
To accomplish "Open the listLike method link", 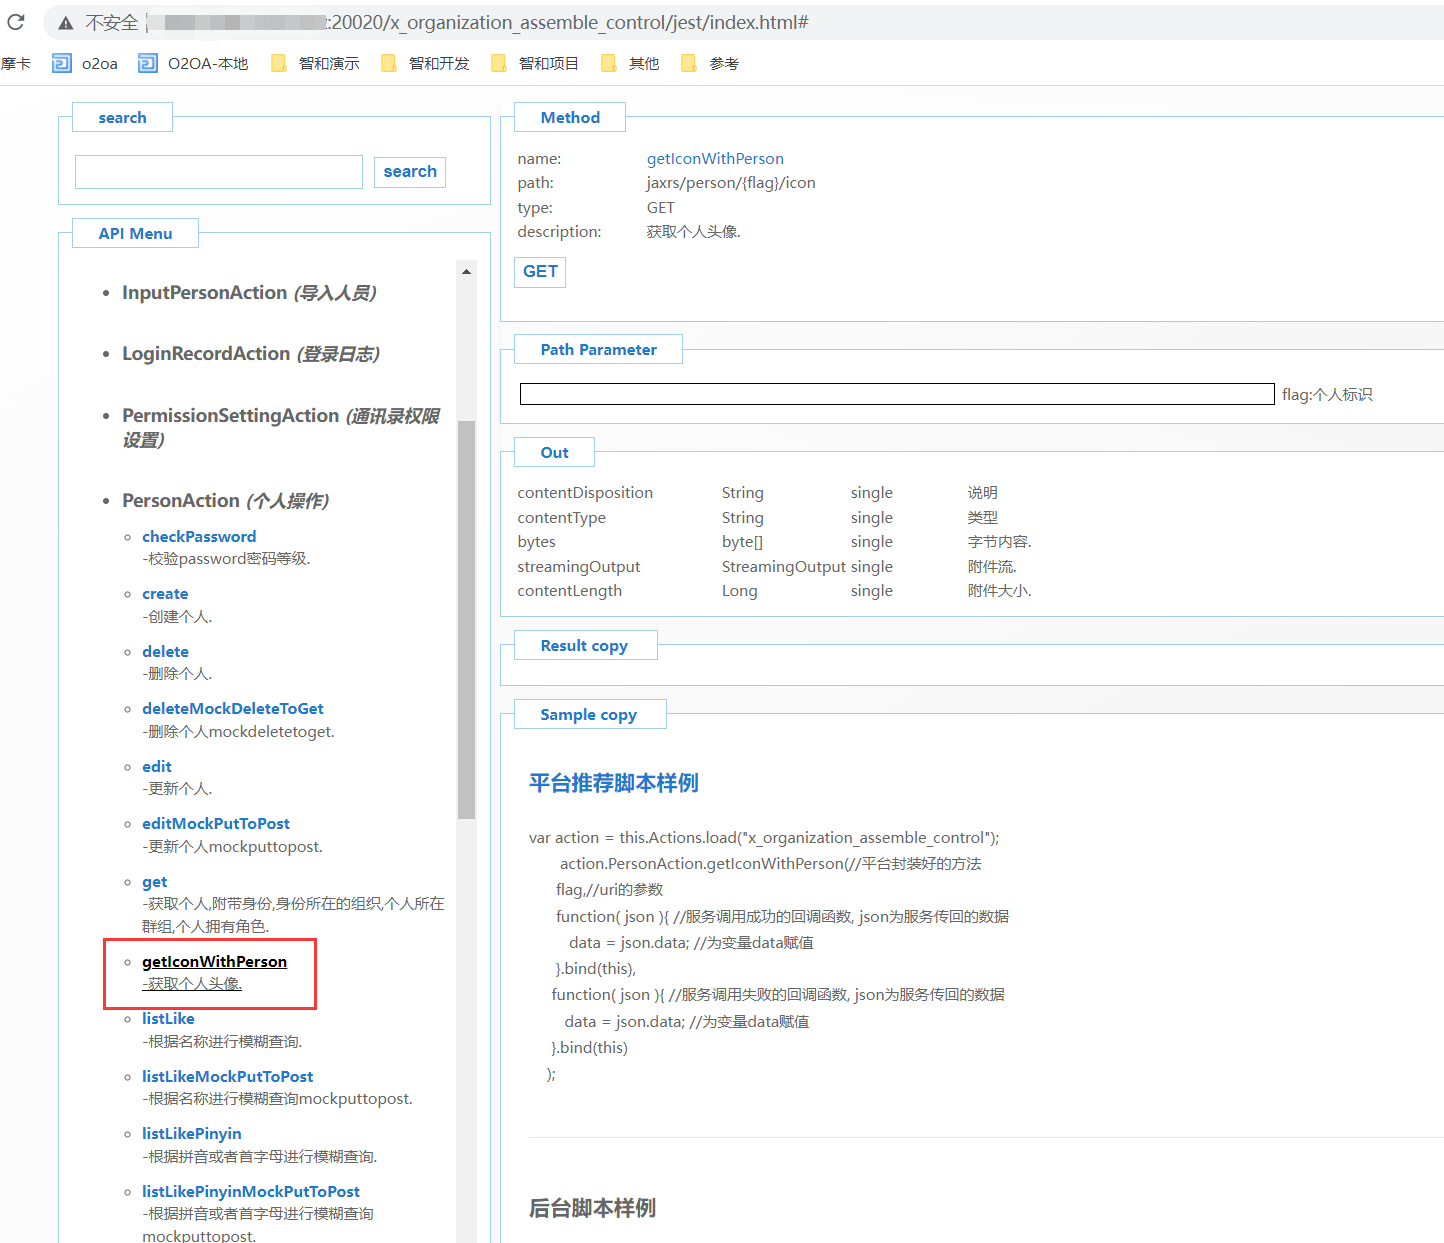I will pyautogui.click(x=168, y=1019).
